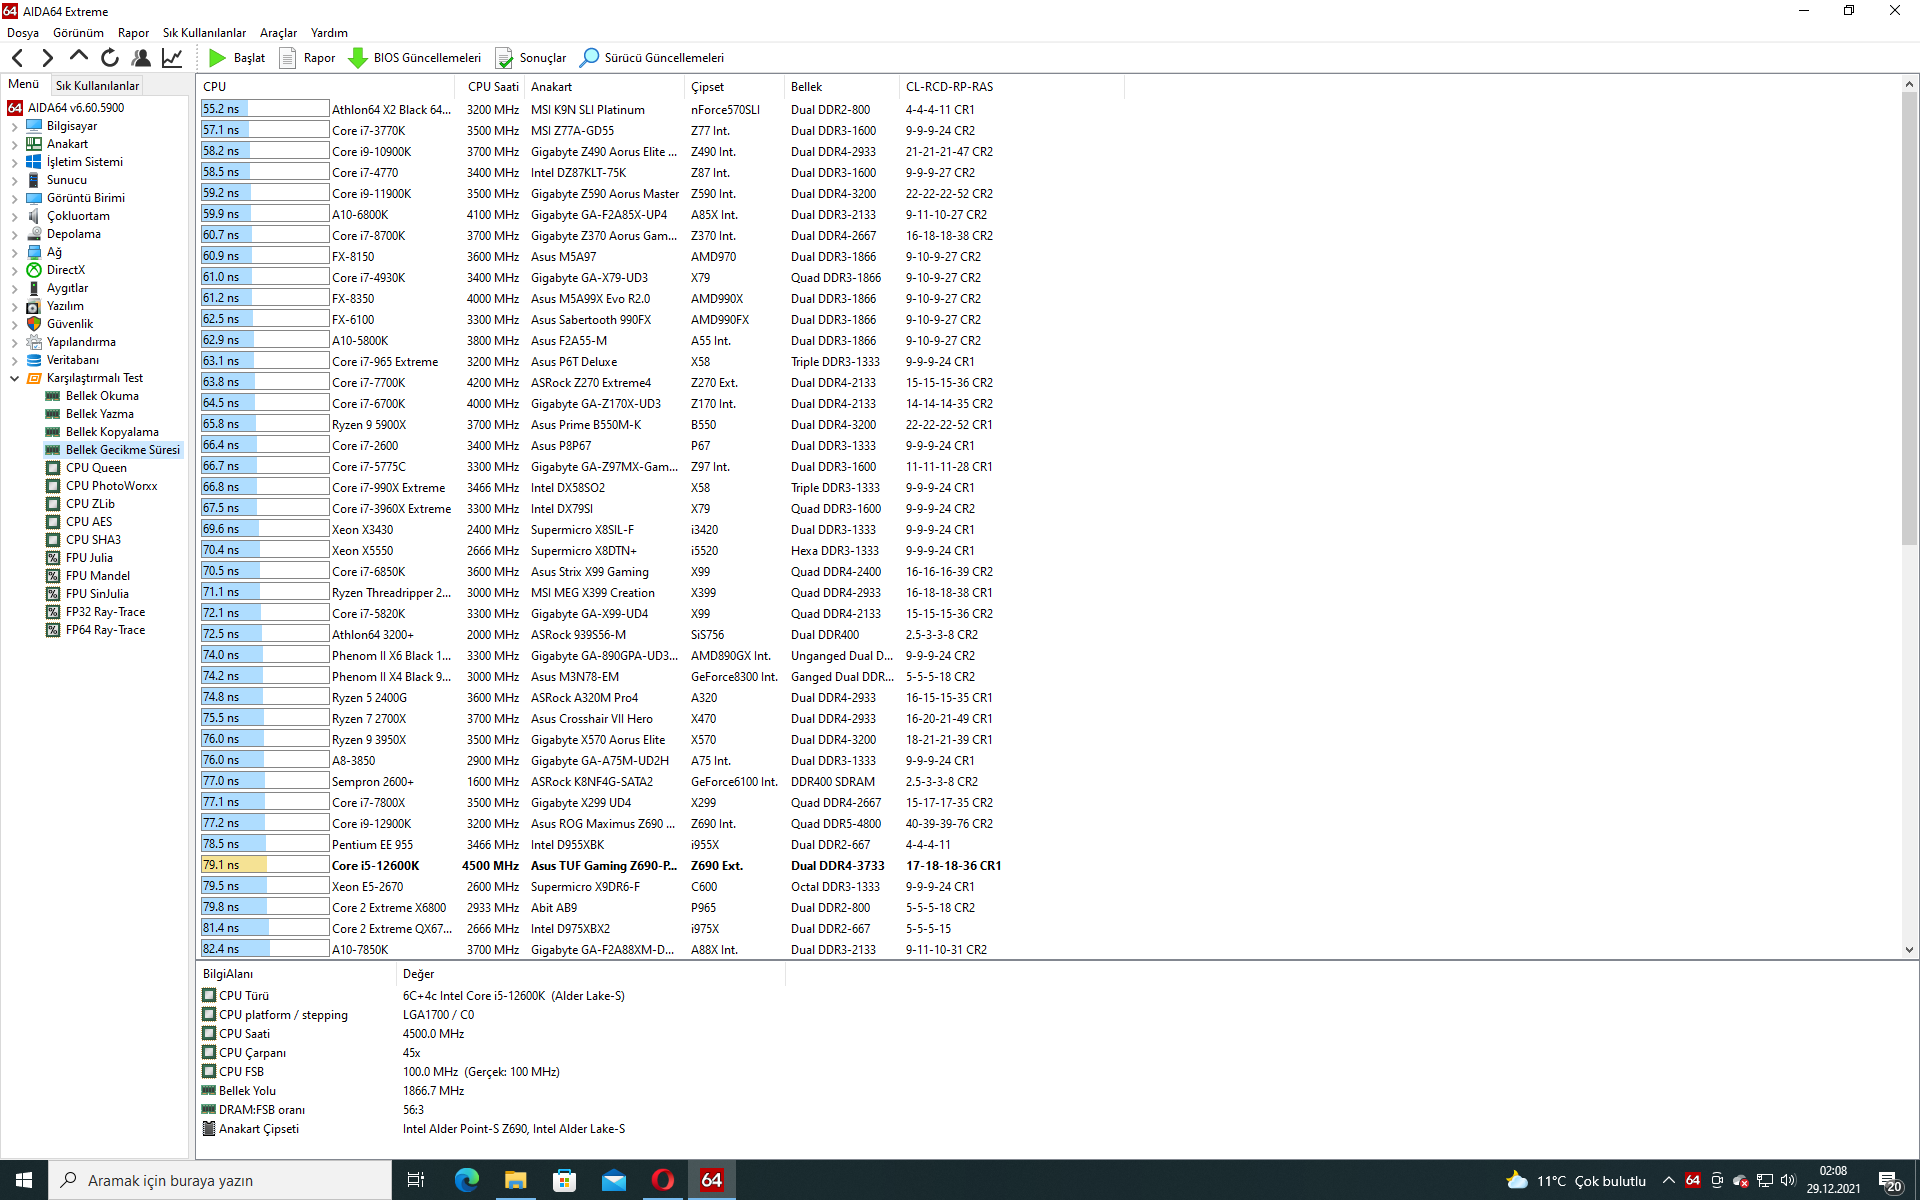Viewport: 1920px width, 1200px height.
Task: Select FP64 Ray-Trace benchmark
Action: pyautogui.click(x=105, y=630)
